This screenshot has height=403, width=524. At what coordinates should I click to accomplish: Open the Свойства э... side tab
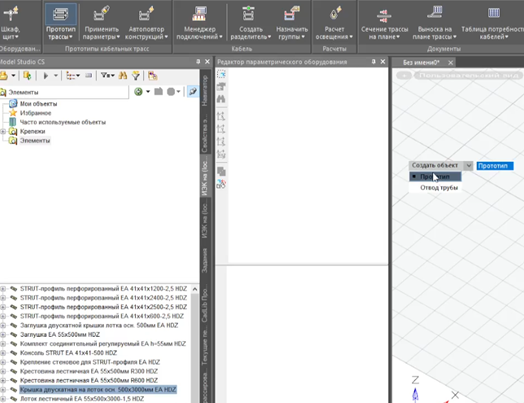(205, 133)
